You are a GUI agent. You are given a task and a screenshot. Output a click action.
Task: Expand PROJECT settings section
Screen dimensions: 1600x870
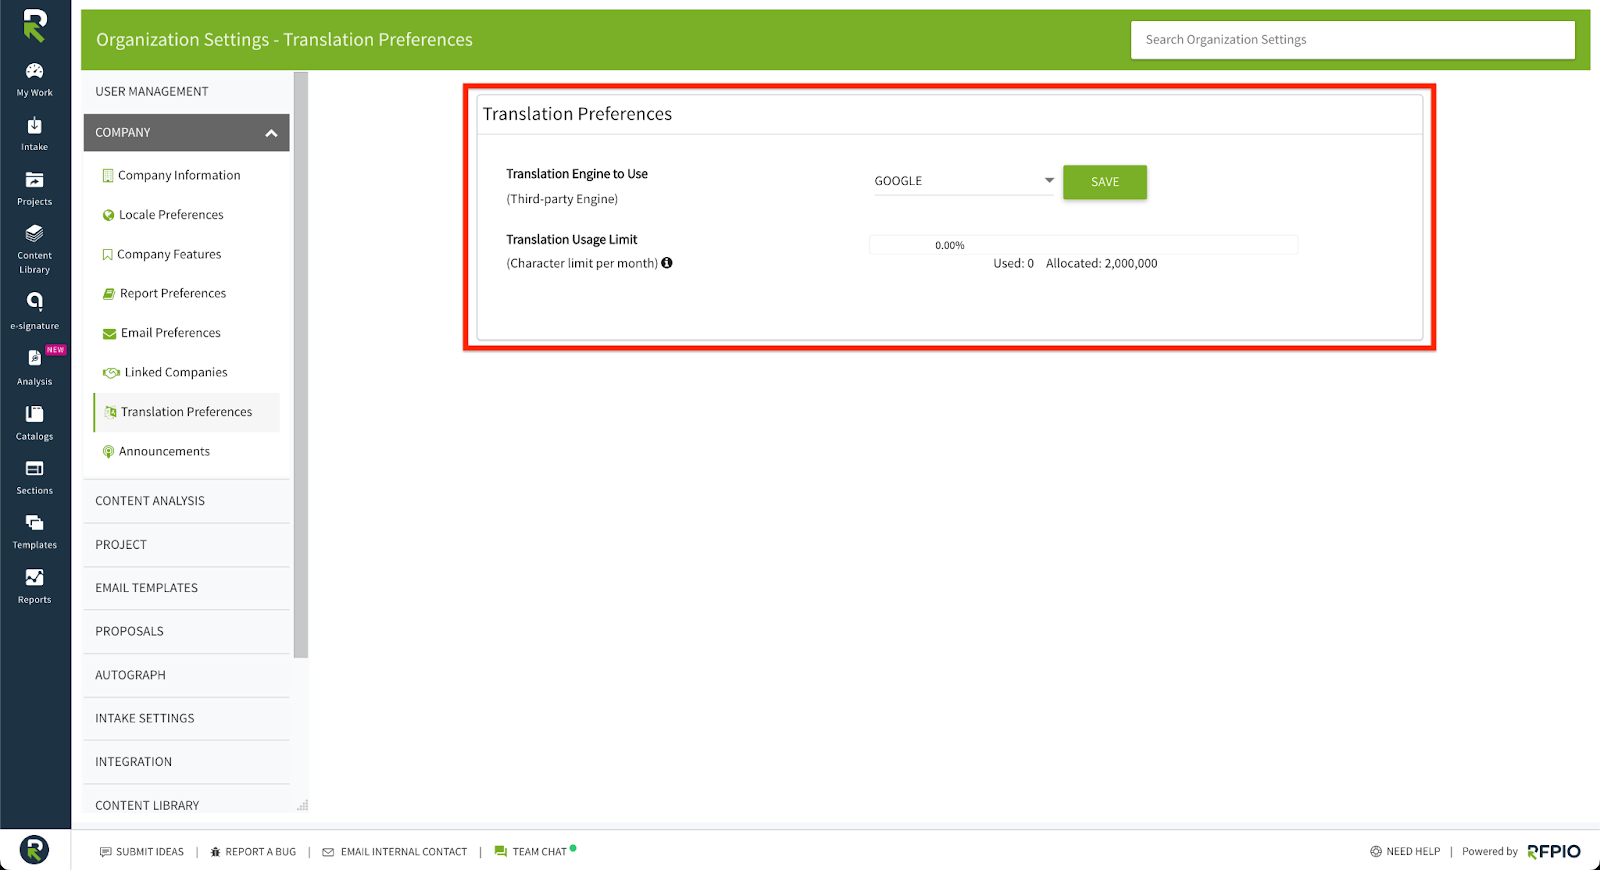point(187,545)
